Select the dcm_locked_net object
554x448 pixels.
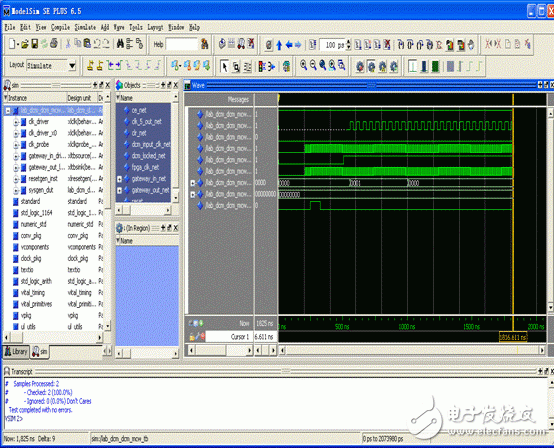148,156
